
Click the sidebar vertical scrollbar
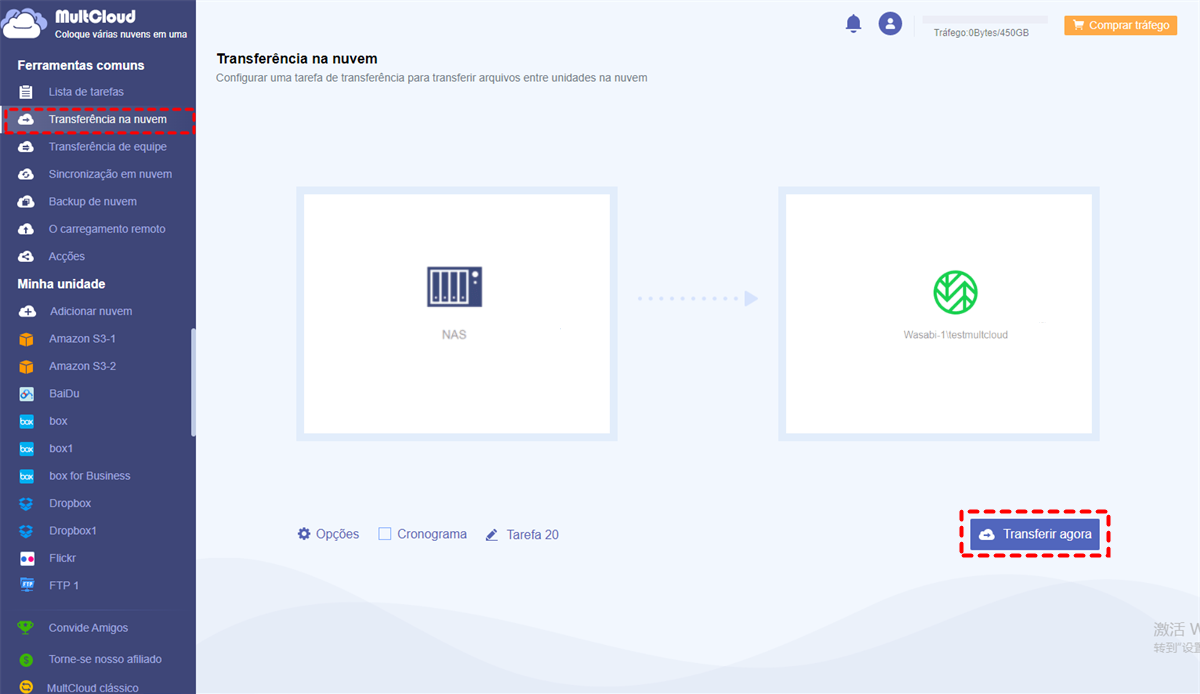point(193,382)
